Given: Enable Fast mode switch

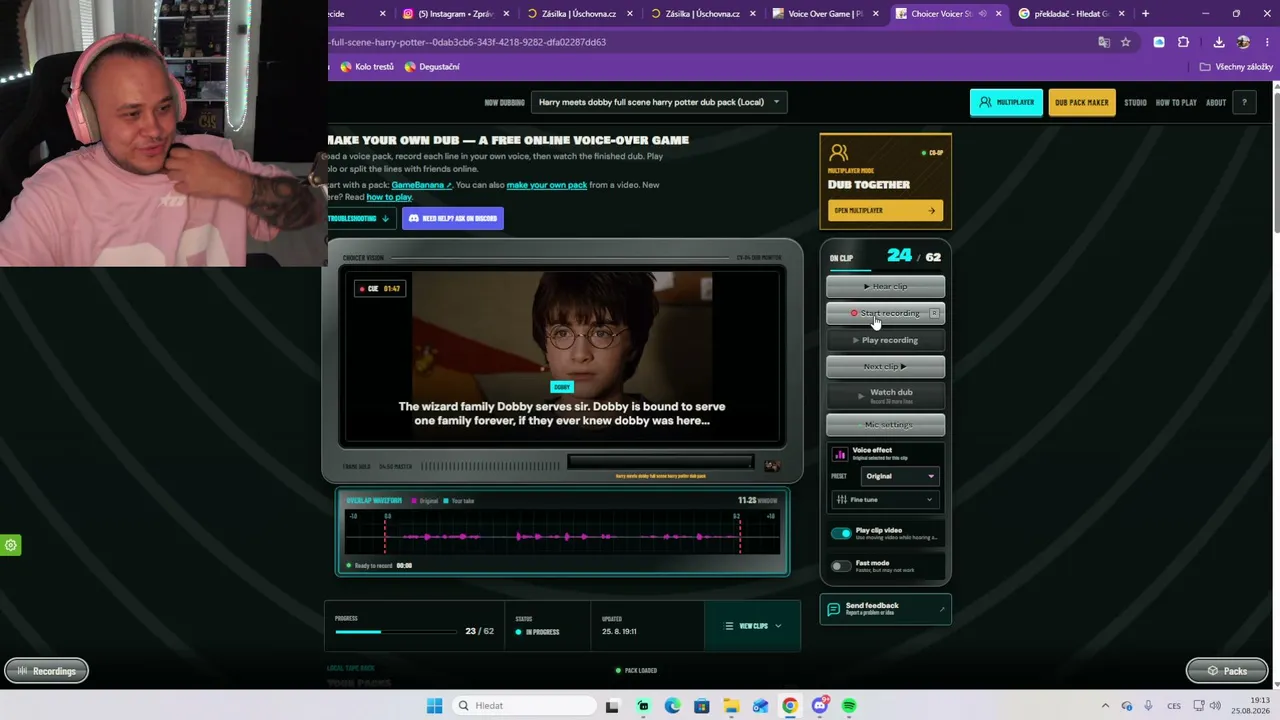Looking at the screenshot, I should (x=841, y=566).
